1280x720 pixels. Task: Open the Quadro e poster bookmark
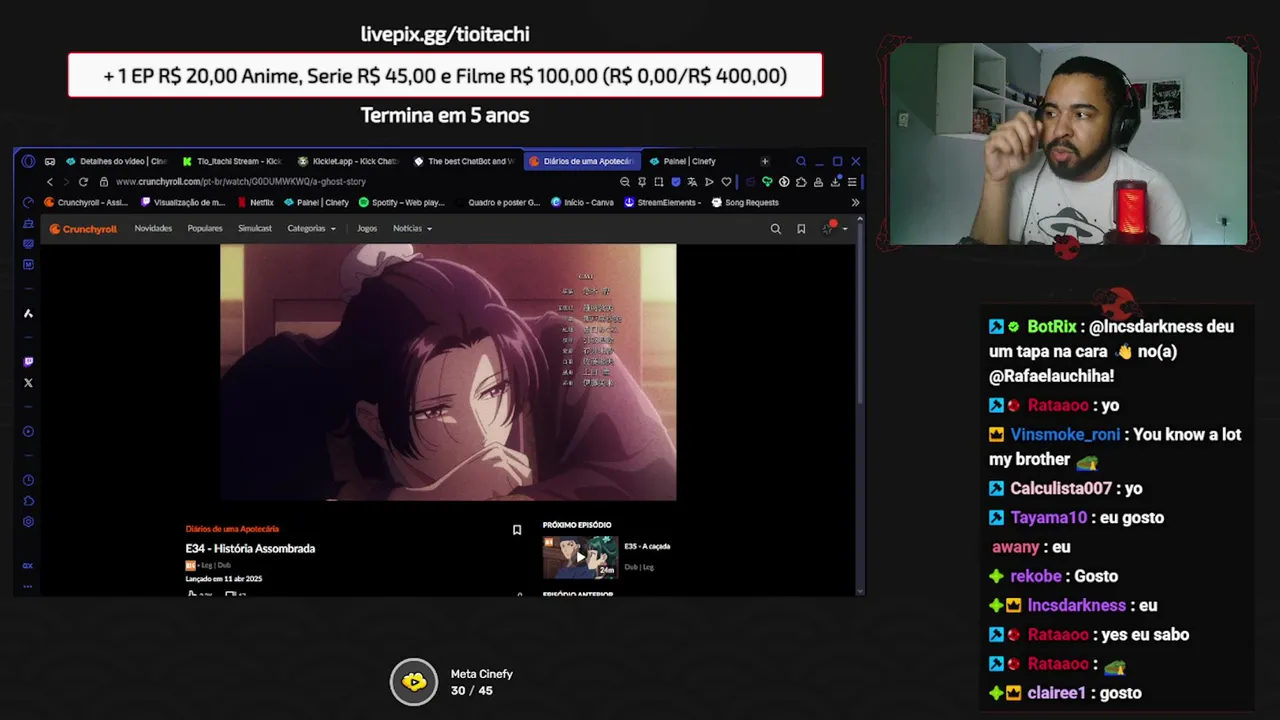[497, 202]
